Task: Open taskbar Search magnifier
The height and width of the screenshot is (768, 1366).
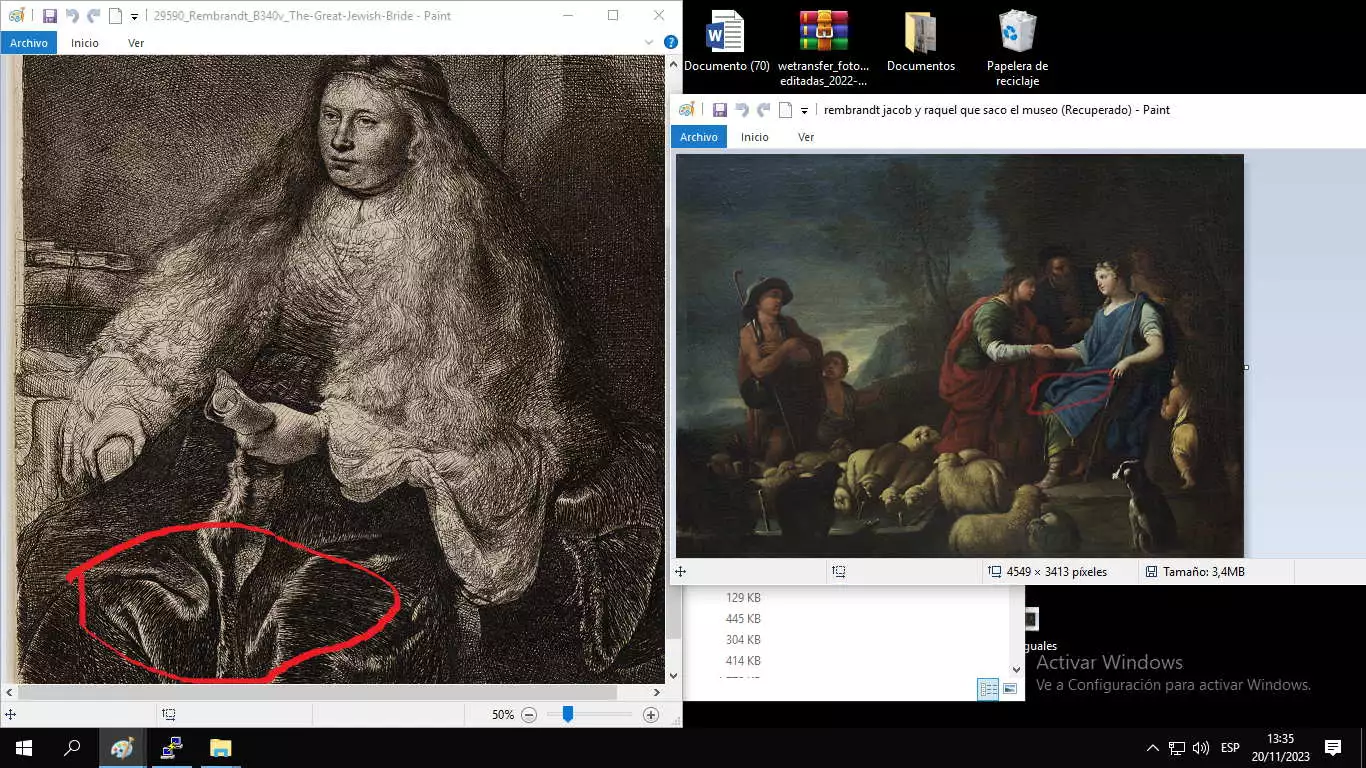Action: [x=72, y=748]
